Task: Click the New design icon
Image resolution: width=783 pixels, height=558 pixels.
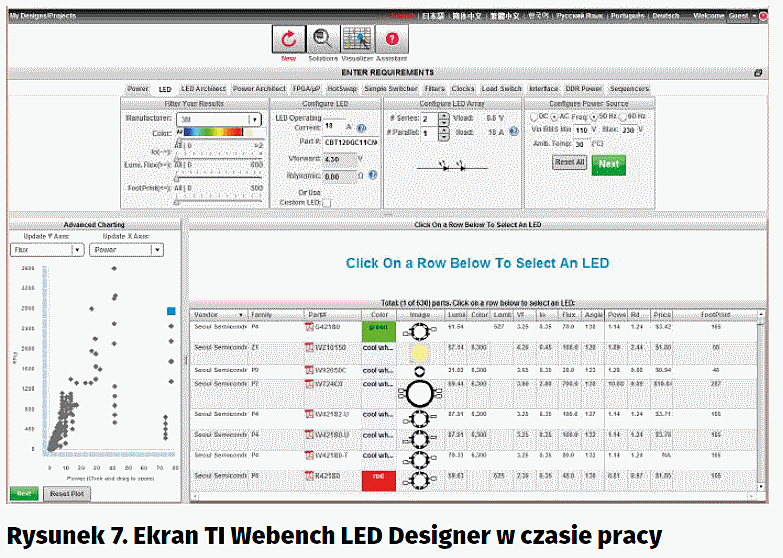Action: click(x=289, y=39)
